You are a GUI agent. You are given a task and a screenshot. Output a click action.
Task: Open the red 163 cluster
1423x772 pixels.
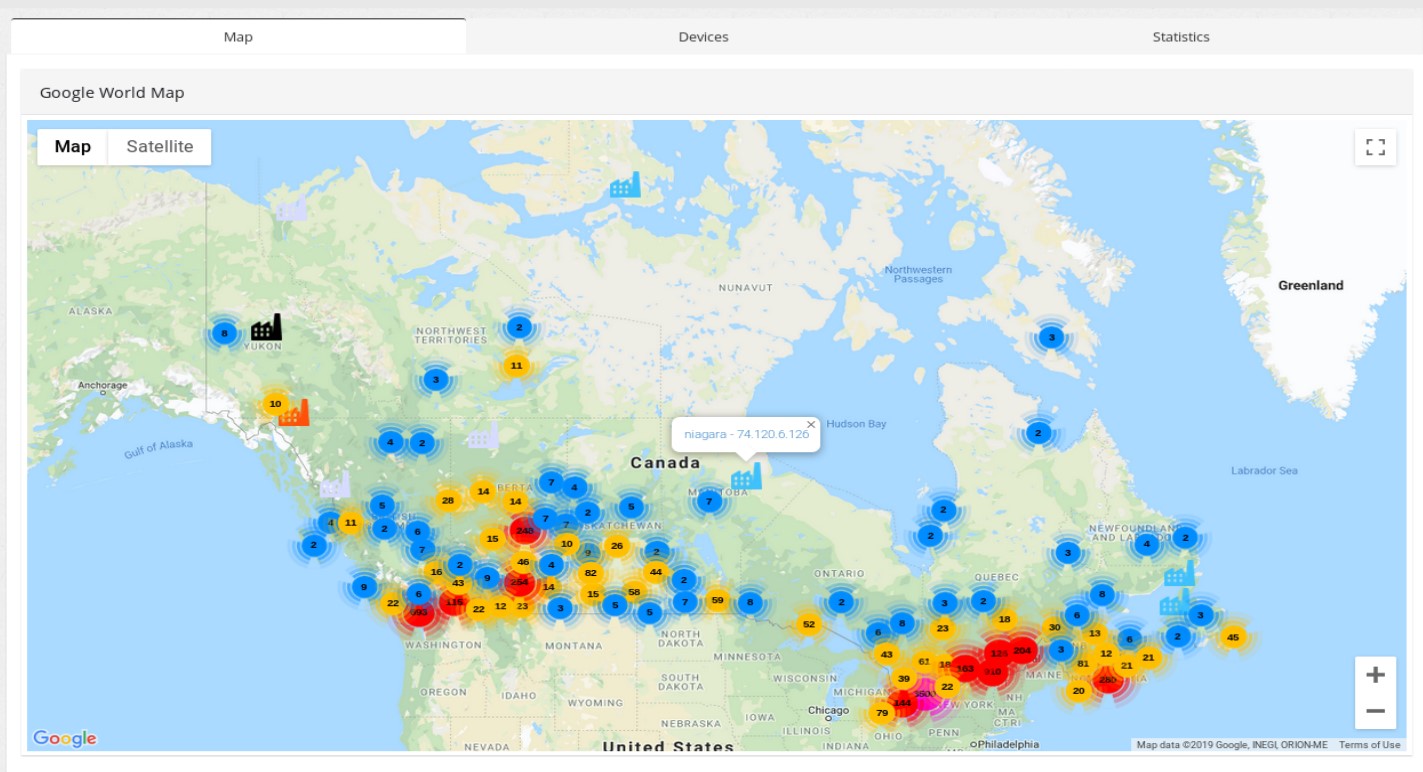(965, 669)
